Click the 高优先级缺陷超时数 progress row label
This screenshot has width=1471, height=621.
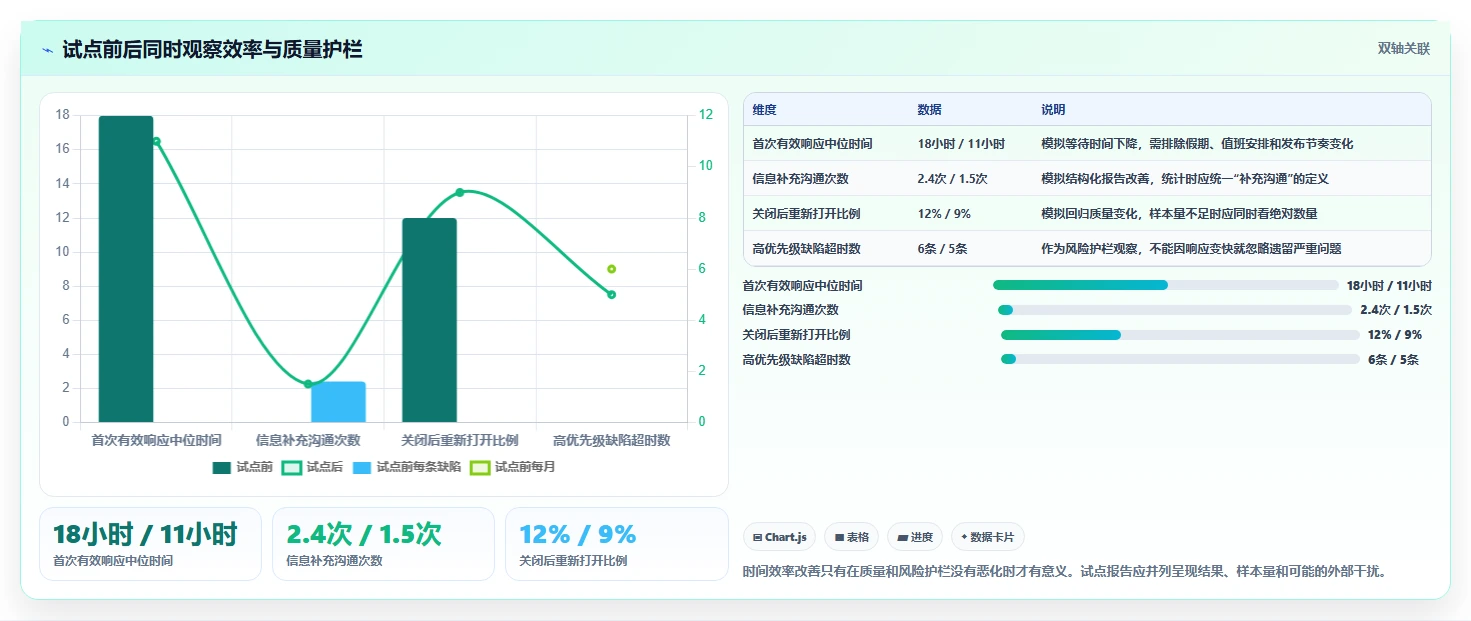click(796, 360)
